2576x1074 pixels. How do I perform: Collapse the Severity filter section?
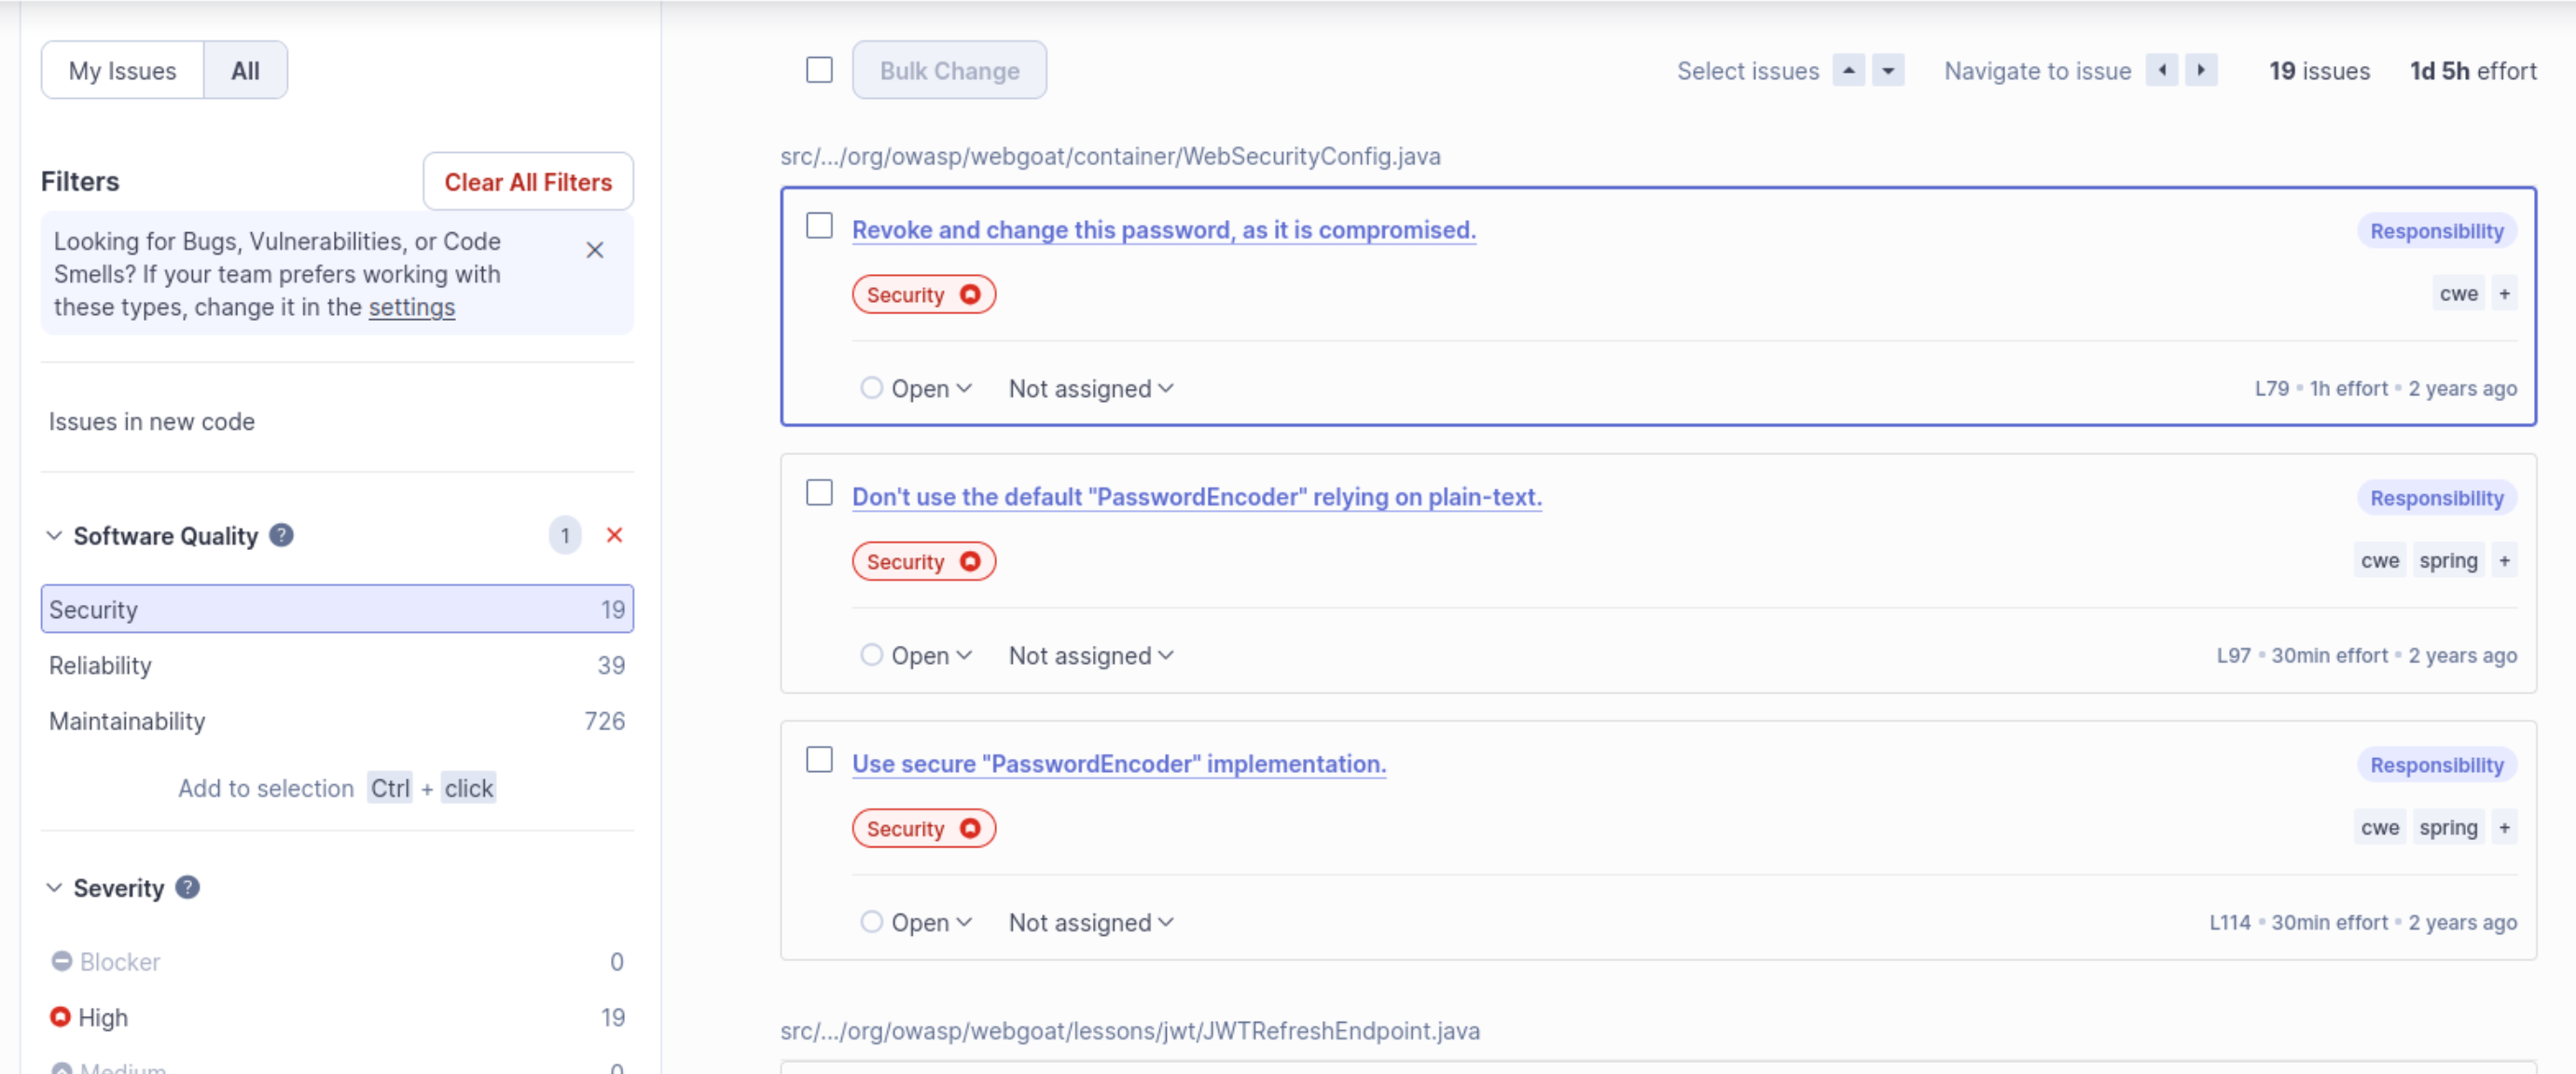tap(55, 888)
